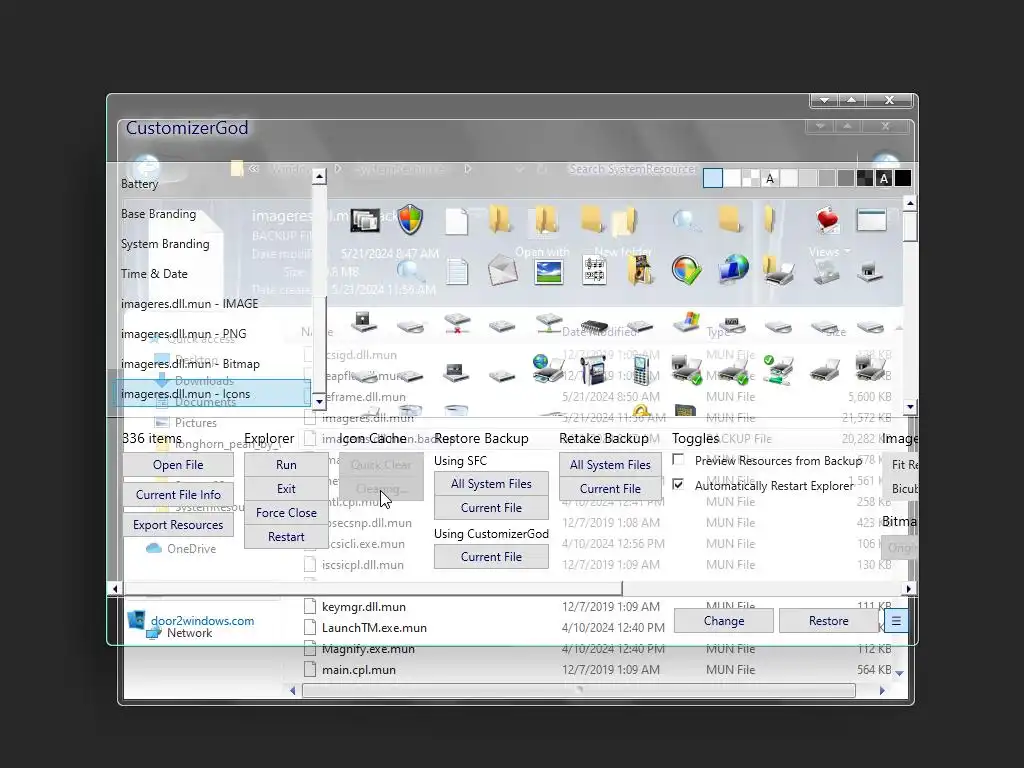The height and width of the screenshot is (768, 1024).
Task: Click CustomizerGod's horizontal scroll-right arrow
Action: point(908,588)
